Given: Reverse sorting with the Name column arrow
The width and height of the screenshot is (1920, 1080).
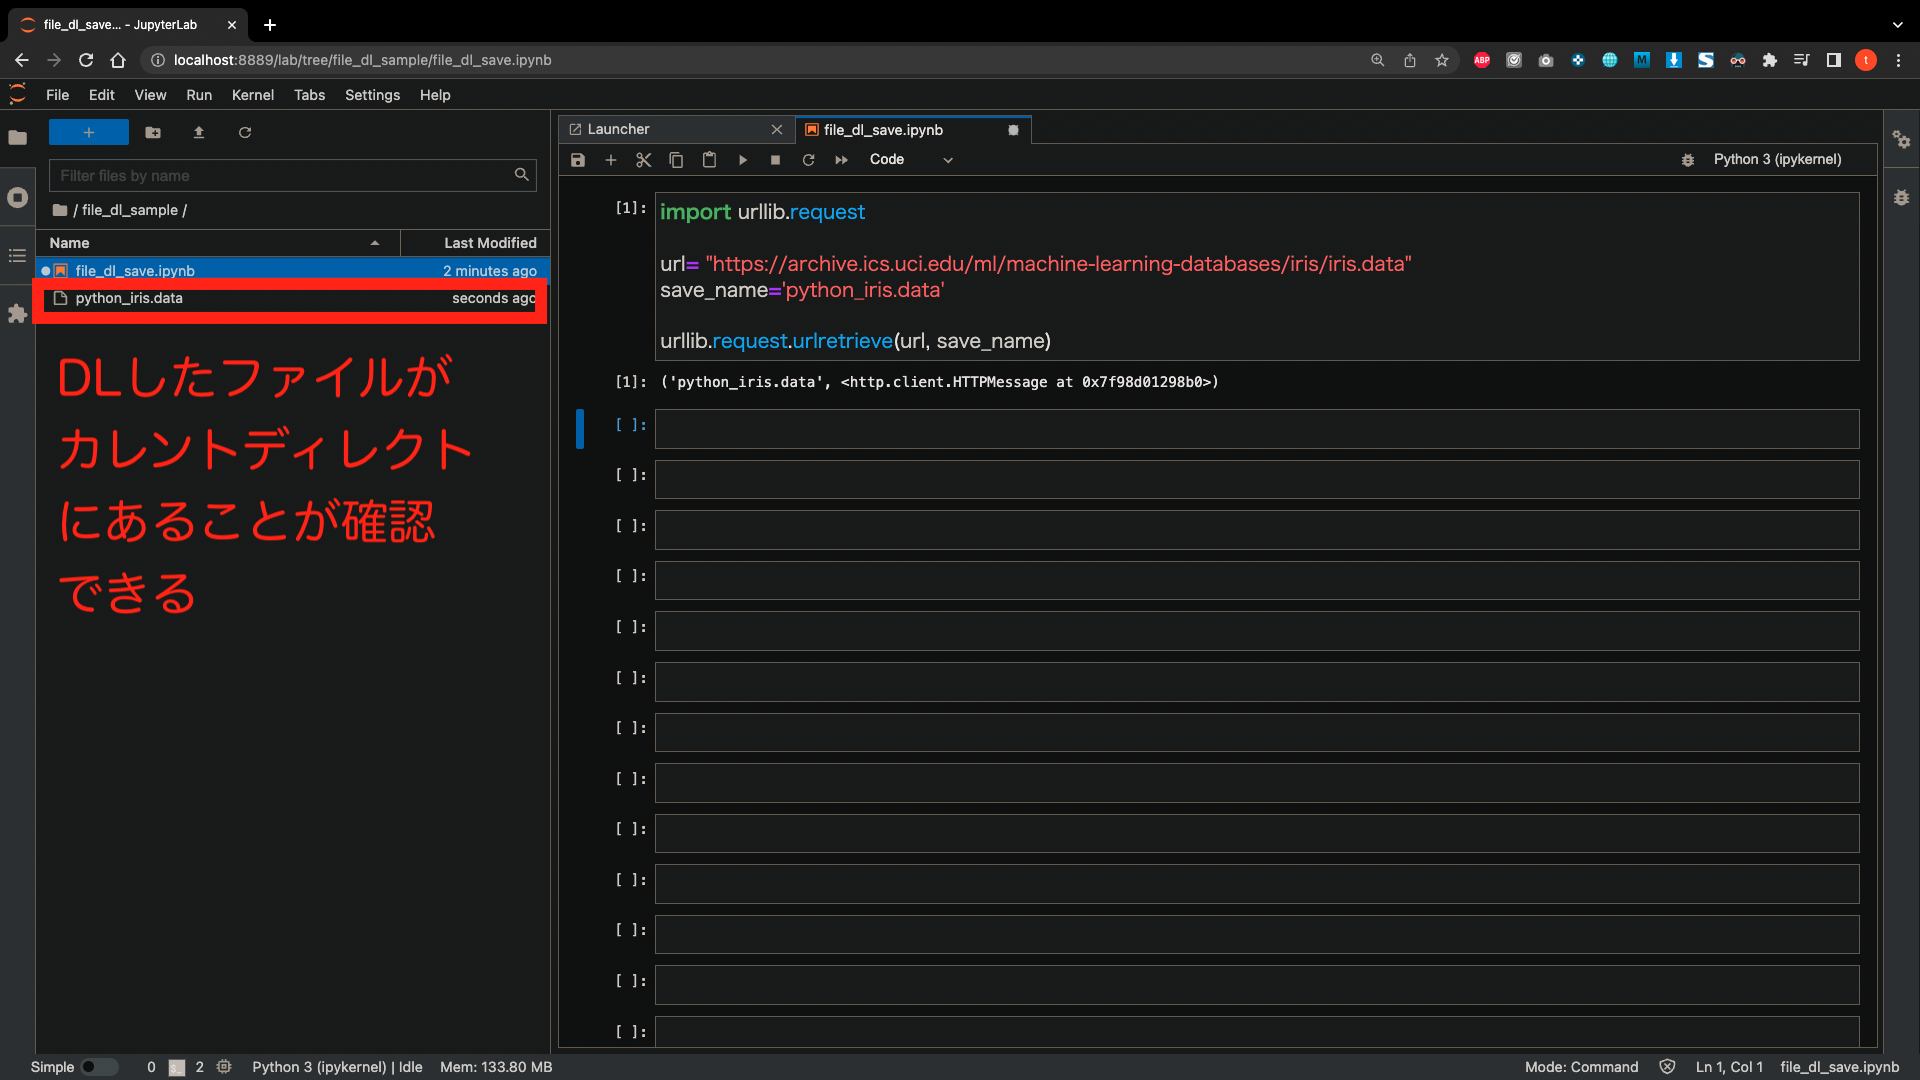Looking at the screenshot, I should click(x=375, y=242).
